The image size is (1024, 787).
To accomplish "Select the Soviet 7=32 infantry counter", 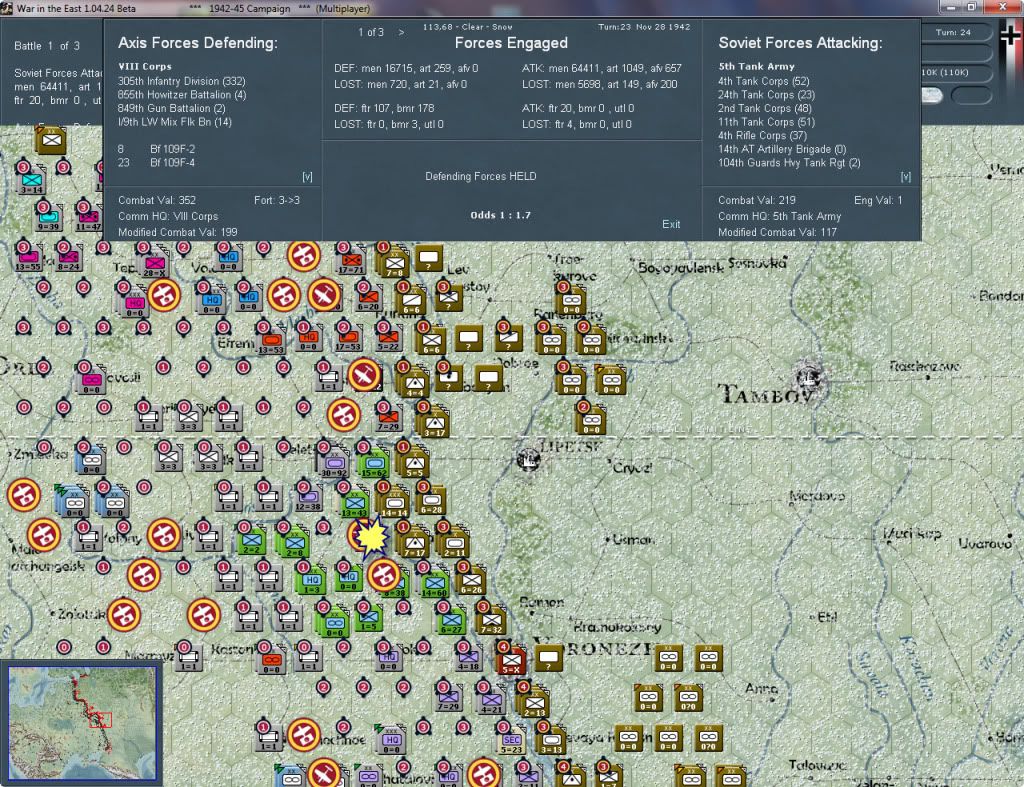I will 491,620.
